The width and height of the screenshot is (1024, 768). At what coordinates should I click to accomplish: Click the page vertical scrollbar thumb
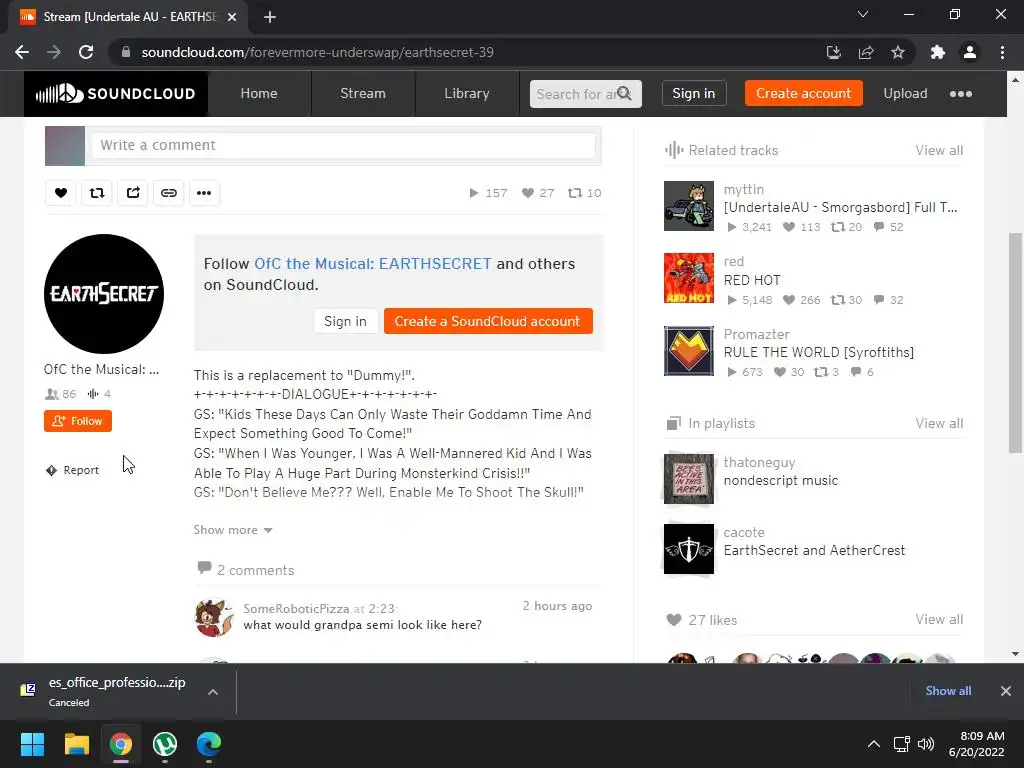point(1015,343)
